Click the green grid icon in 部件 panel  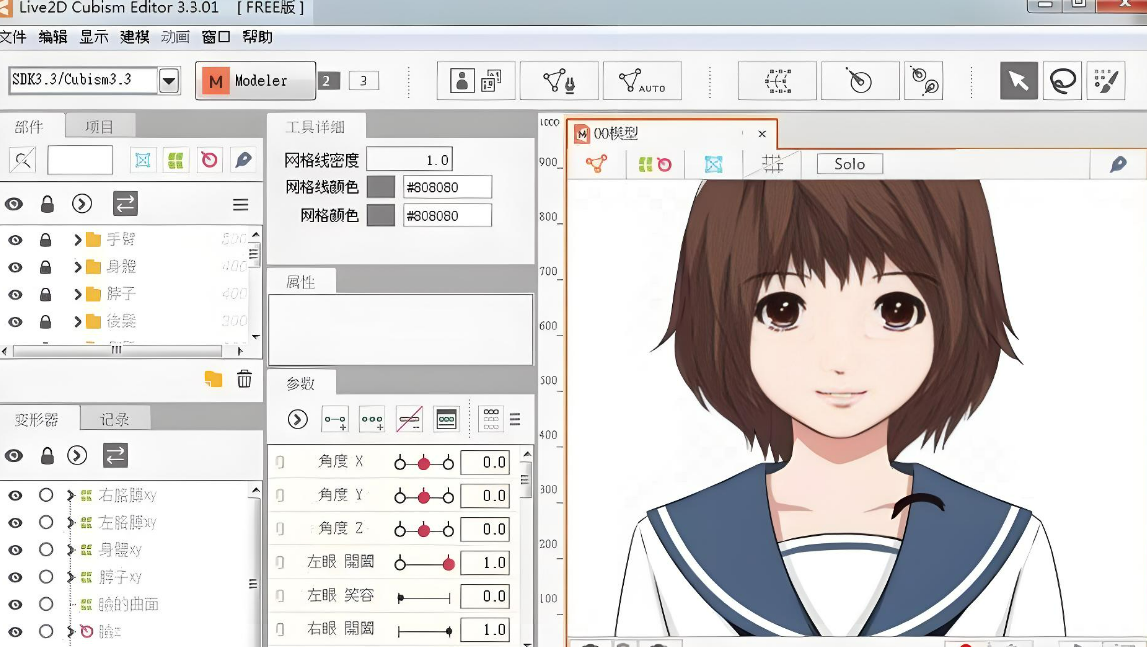pos(176,160)
